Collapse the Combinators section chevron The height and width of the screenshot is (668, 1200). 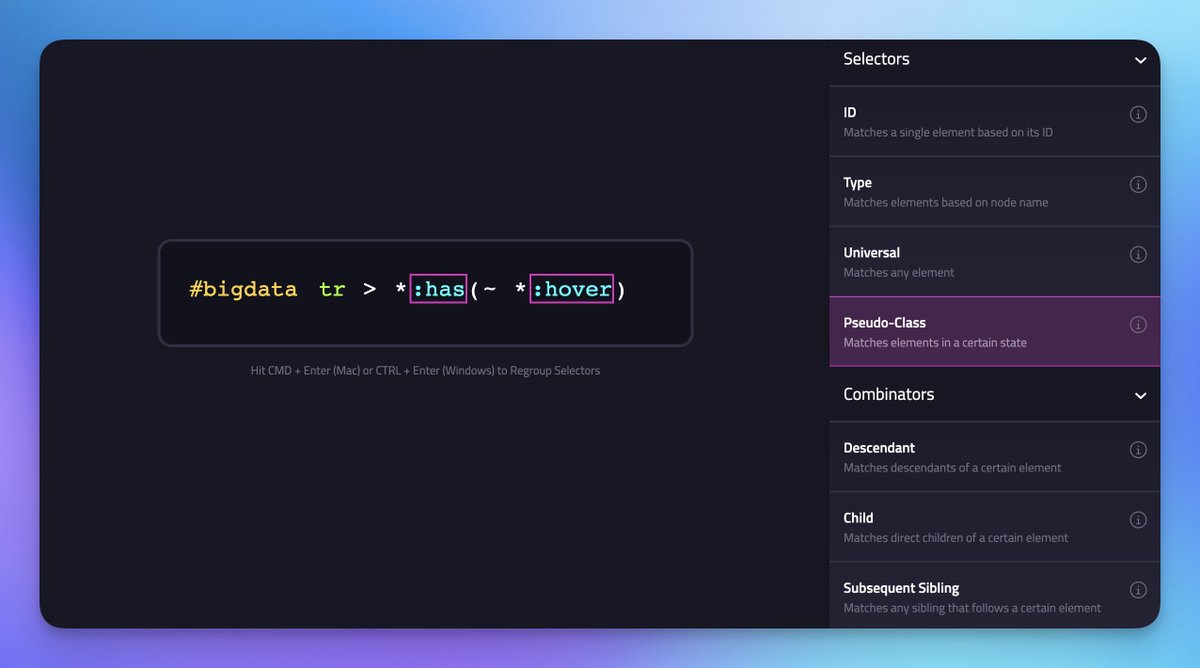click(1140, 395)
